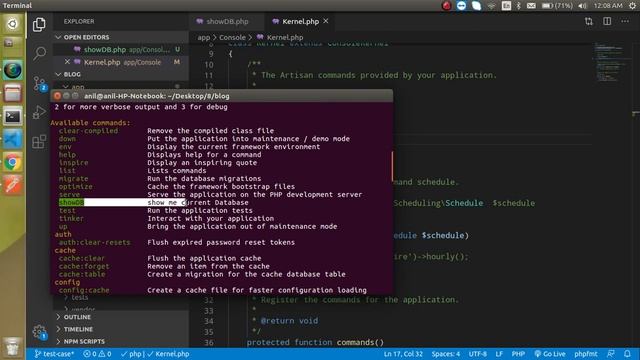The height and width of the screenshot is (360, 640).
Task: Select language mode PHP in status bar
Action: tap(518, 354)
